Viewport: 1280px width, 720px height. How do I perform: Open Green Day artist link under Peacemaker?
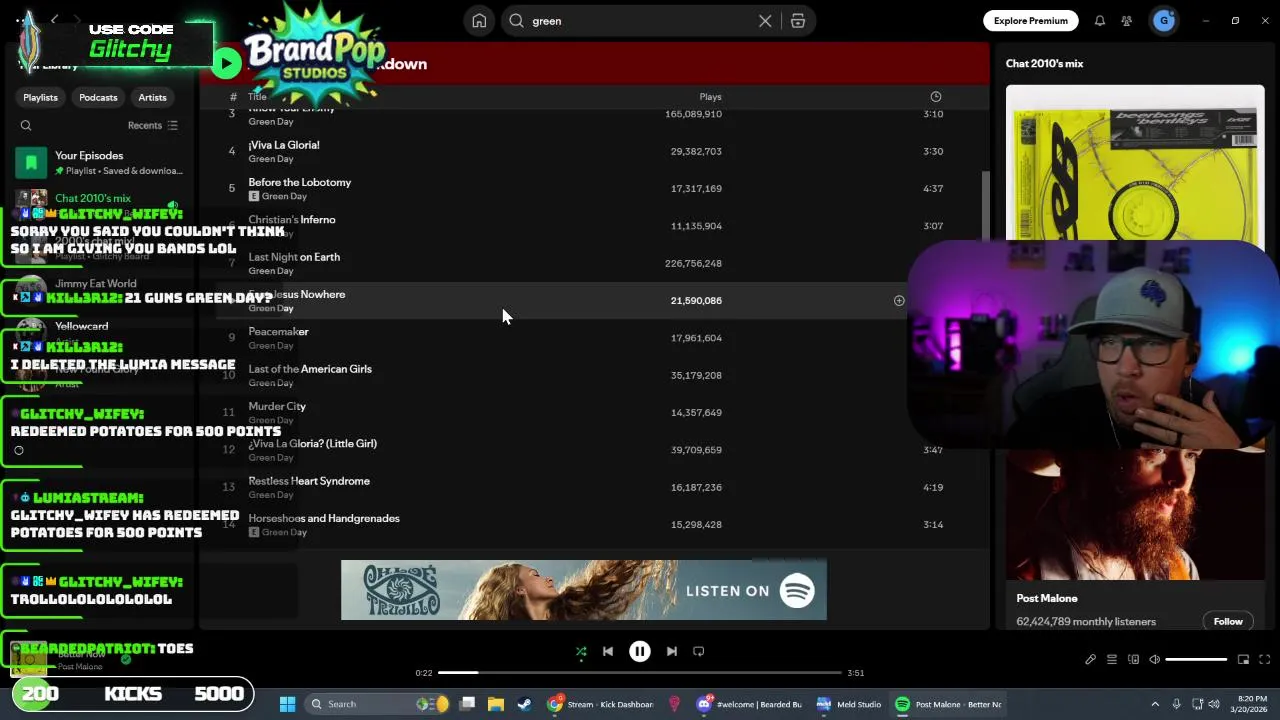tap(270, 346)
